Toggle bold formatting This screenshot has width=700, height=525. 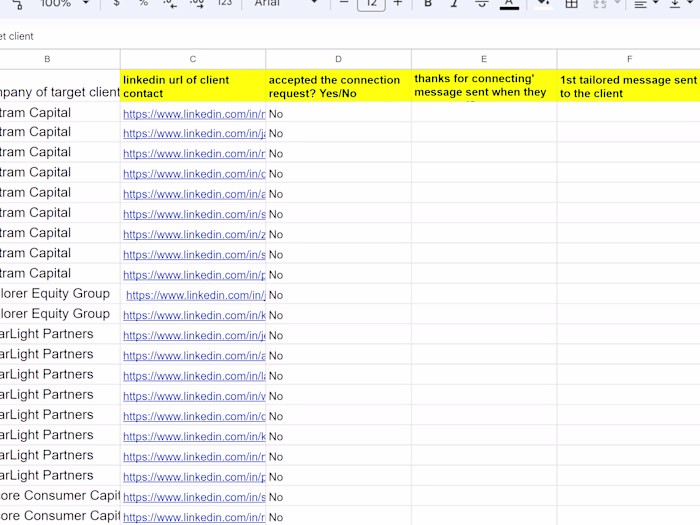point(428,3)
